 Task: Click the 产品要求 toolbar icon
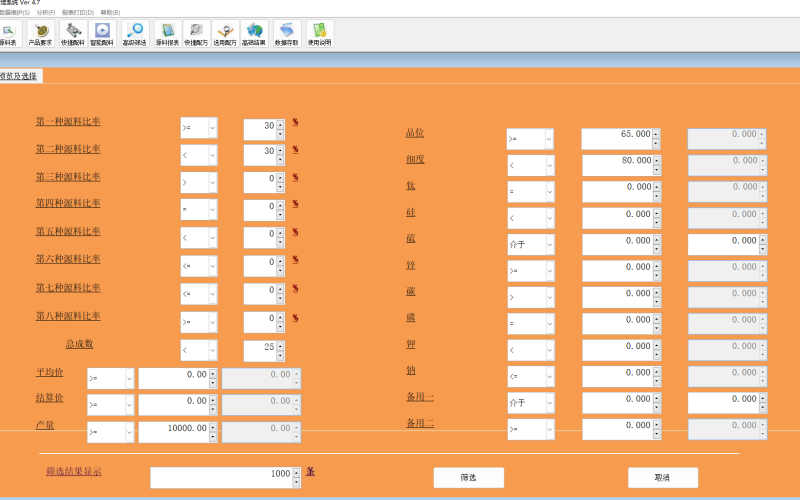point(41,35)
